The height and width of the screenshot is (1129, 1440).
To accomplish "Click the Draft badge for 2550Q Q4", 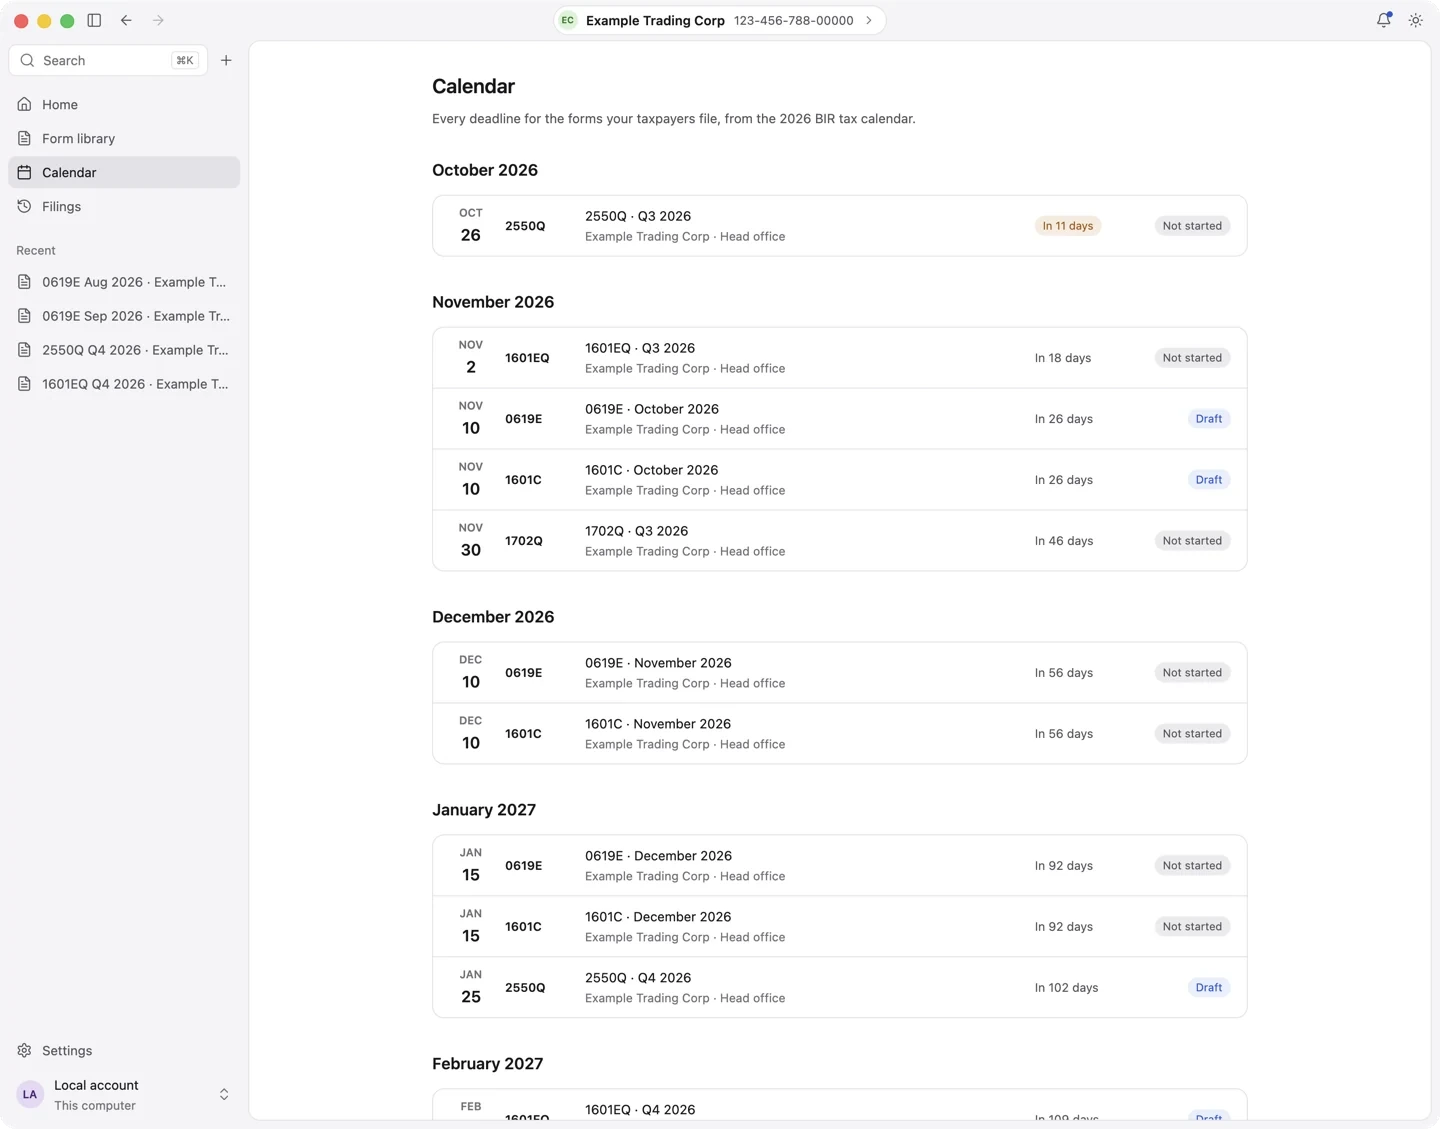I will point(1209,988).
